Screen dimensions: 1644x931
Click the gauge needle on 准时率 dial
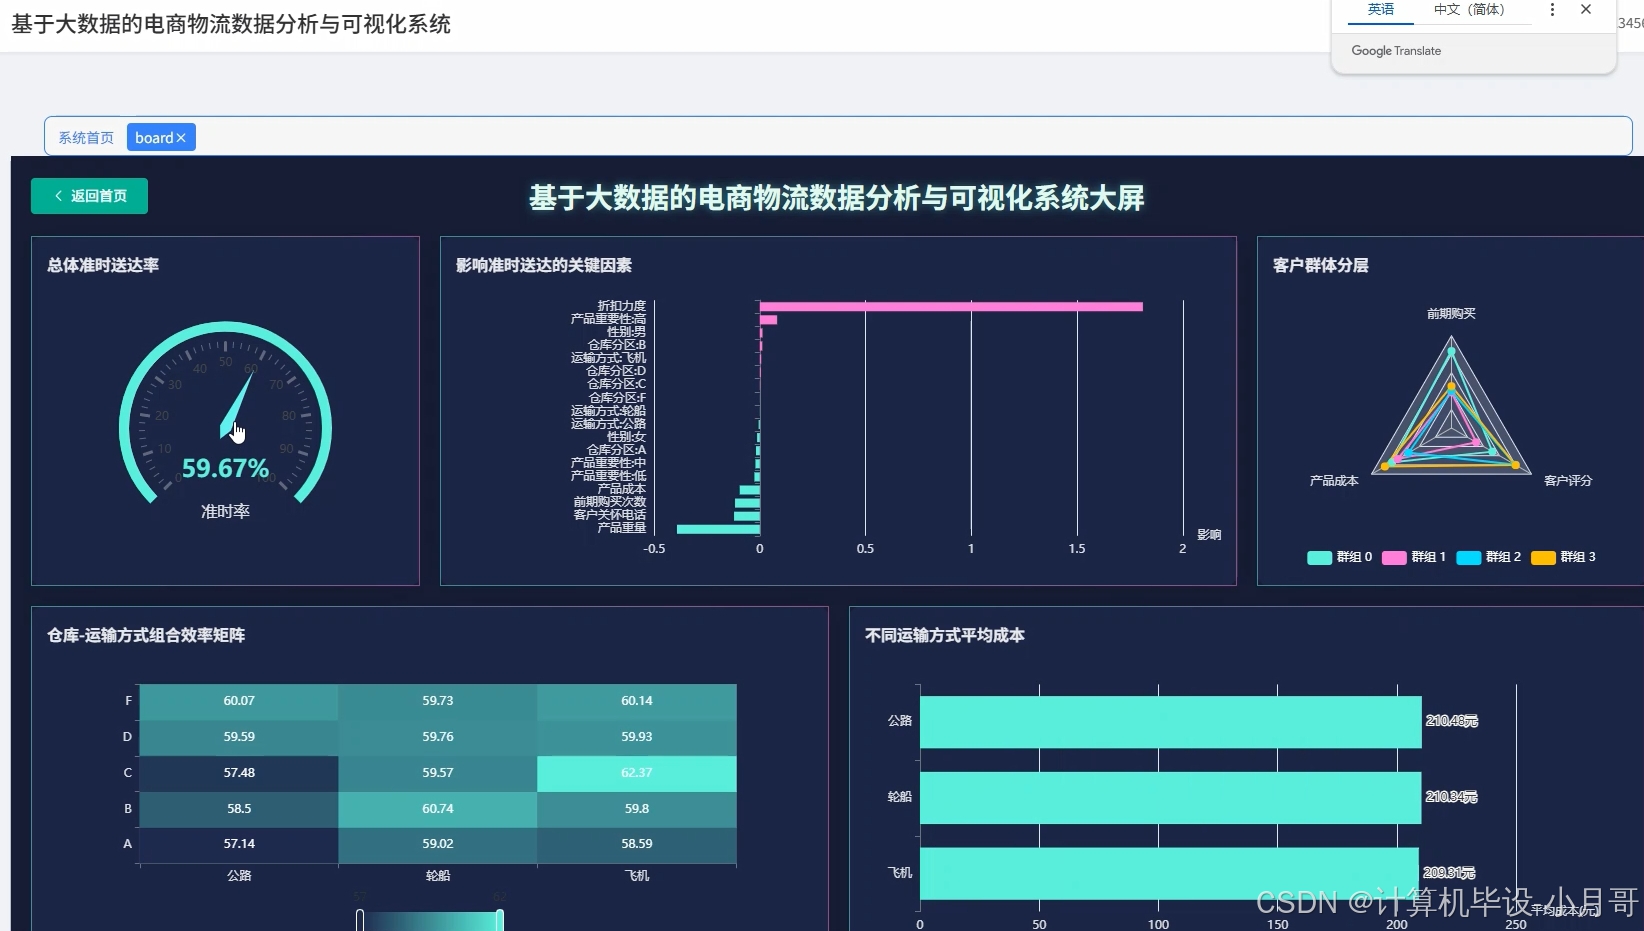pyautogui.click(x=236, y=405)
